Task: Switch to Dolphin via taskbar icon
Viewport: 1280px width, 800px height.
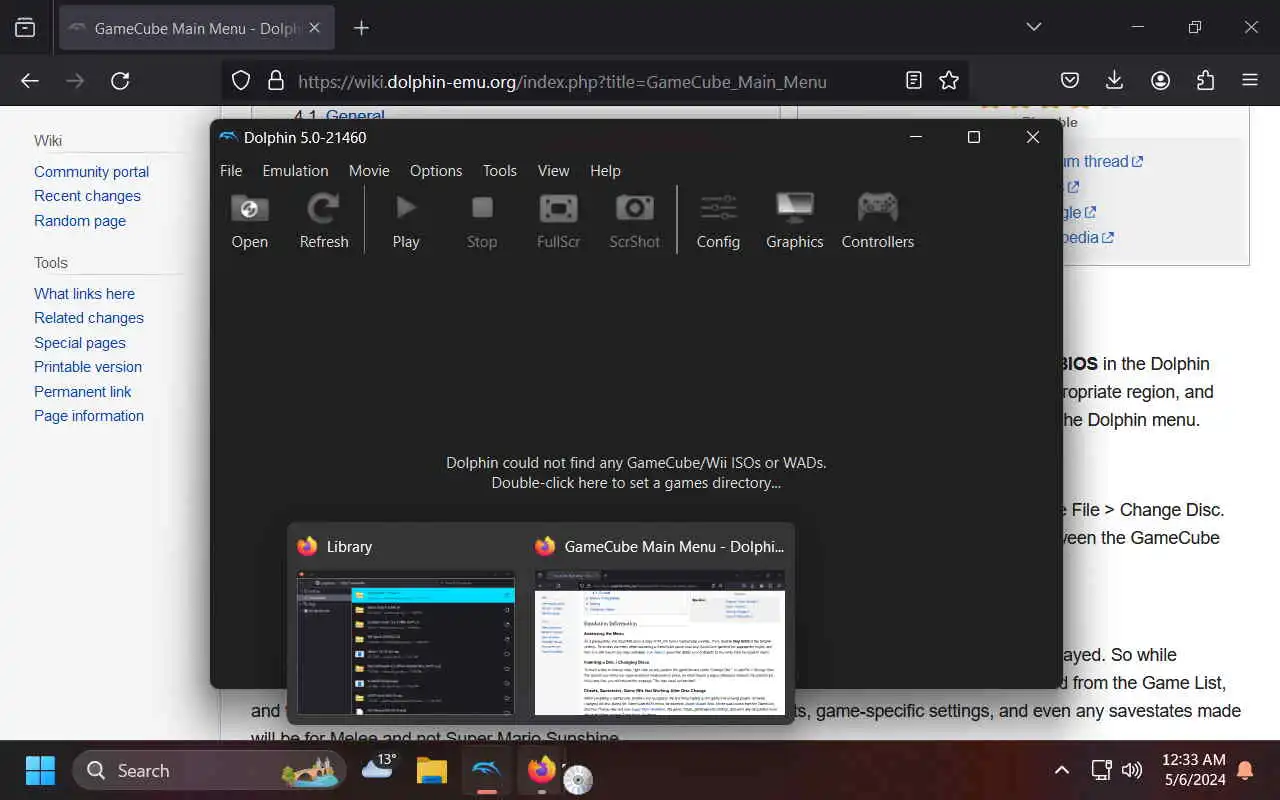Action: pyautogui.click(x=486, y=770)
